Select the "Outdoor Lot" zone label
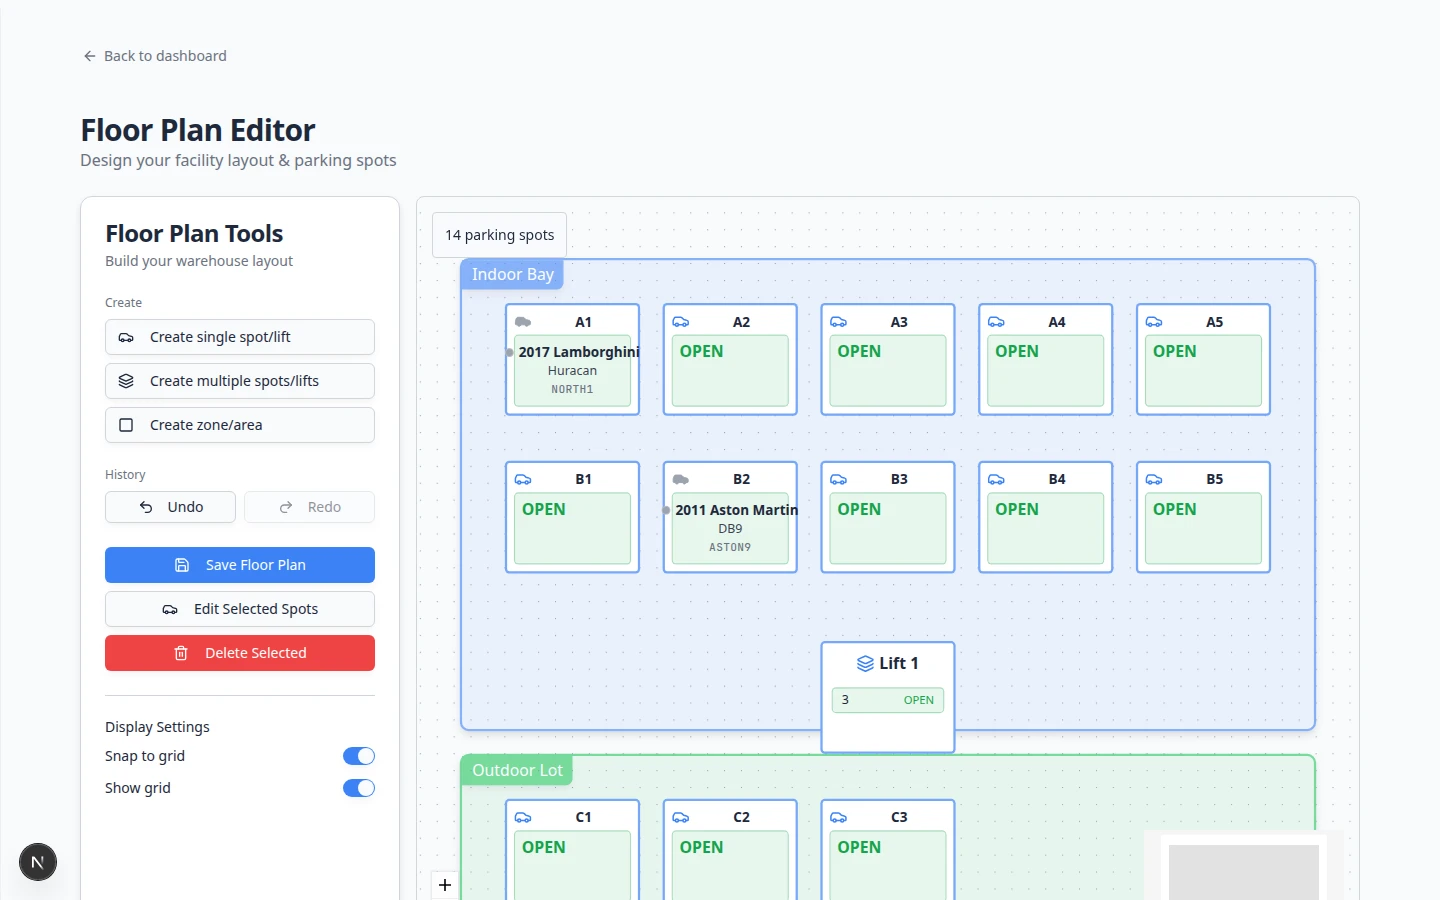The width and height of the screenshot is (1440, 900). tap(517, 770)
